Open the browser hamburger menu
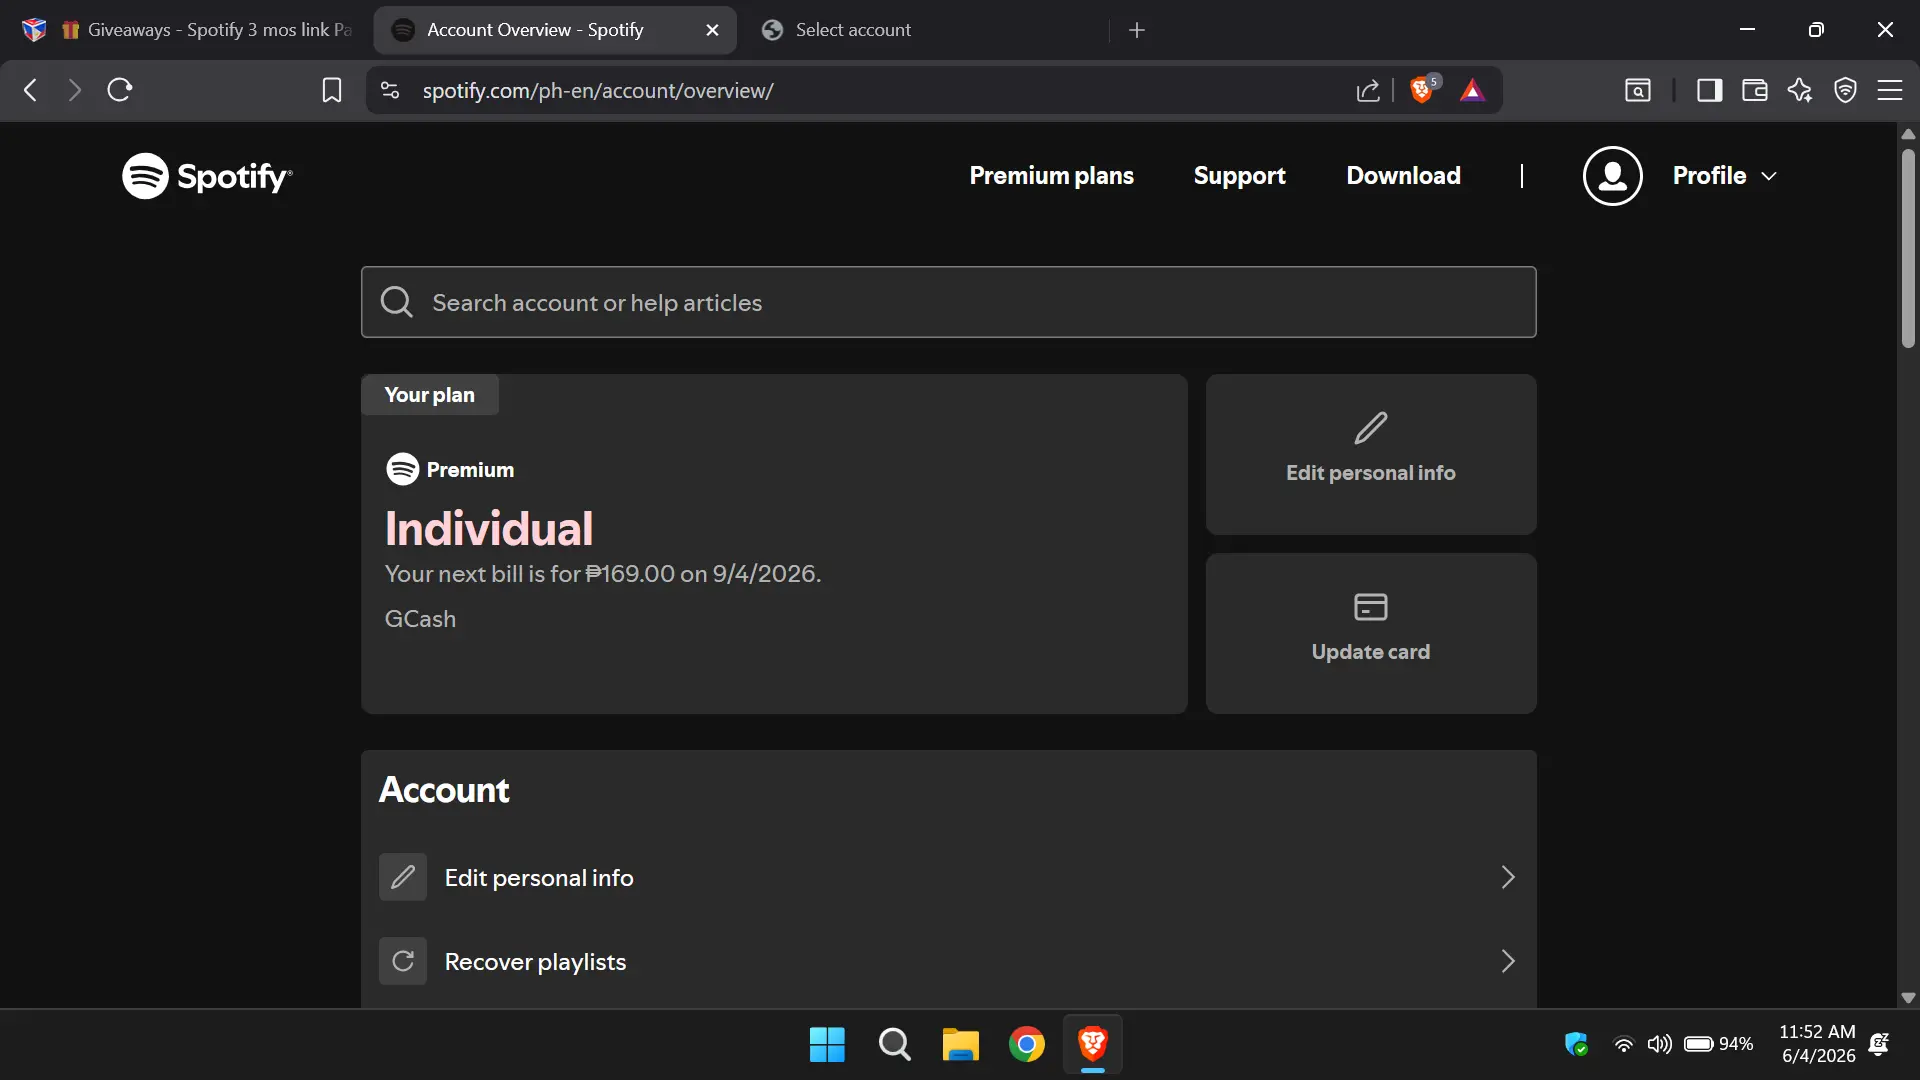This screenshot has height=1080, width=1920. (x=1890, y=90)
